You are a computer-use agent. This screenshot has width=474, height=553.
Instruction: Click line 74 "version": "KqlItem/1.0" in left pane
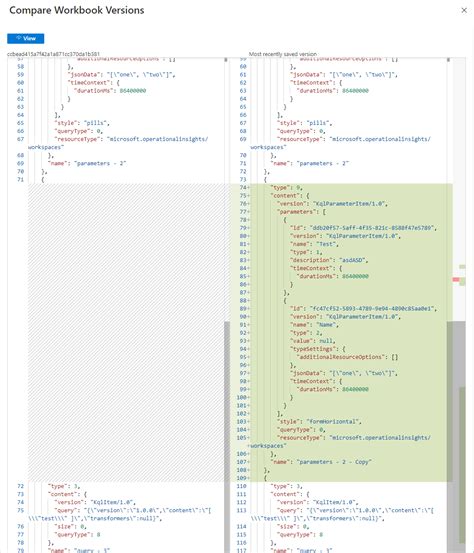point(95,502)
